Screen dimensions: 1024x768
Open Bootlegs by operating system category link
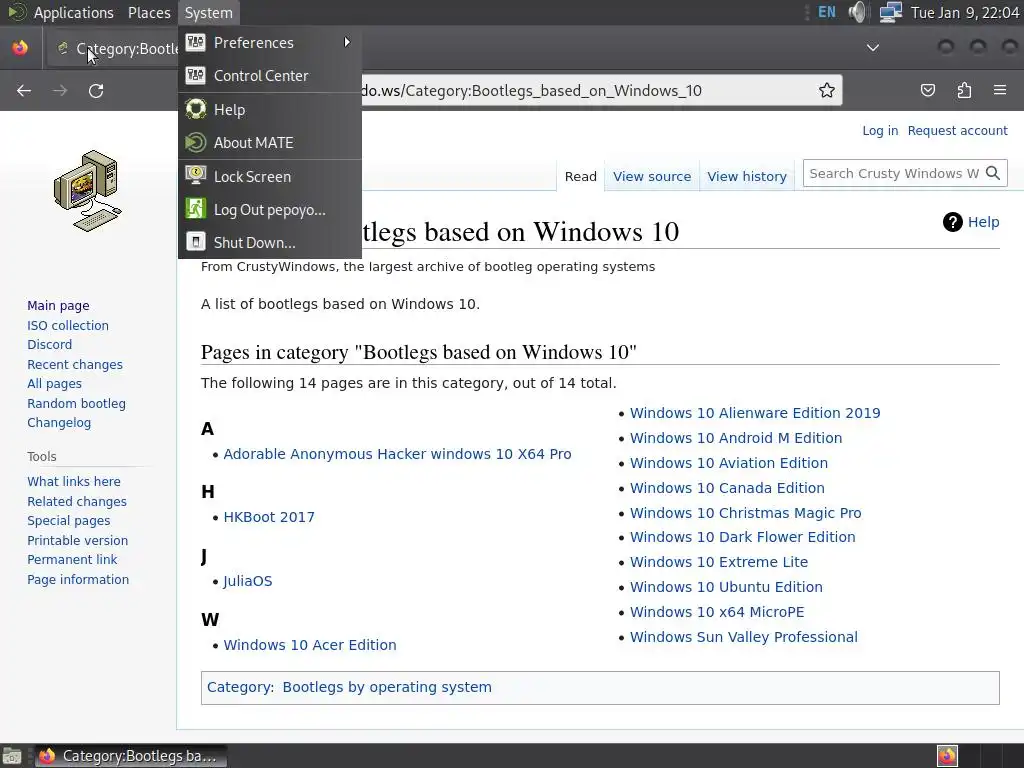pyautogui.click(x=387, y=687)
